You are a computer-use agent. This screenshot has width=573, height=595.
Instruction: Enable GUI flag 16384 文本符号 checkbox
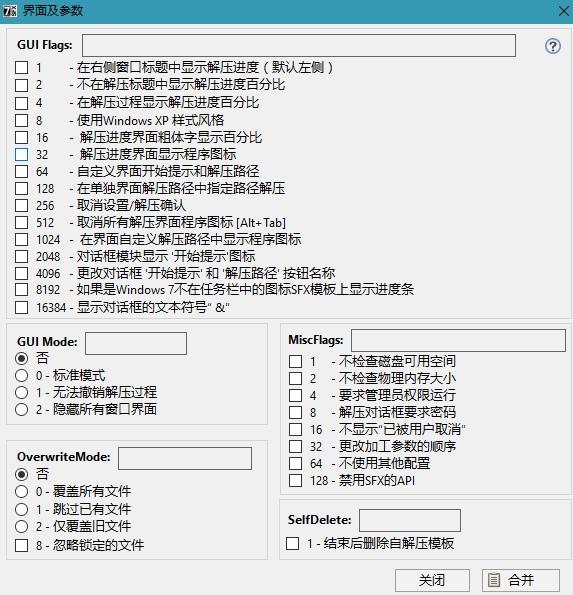point(22,307)
